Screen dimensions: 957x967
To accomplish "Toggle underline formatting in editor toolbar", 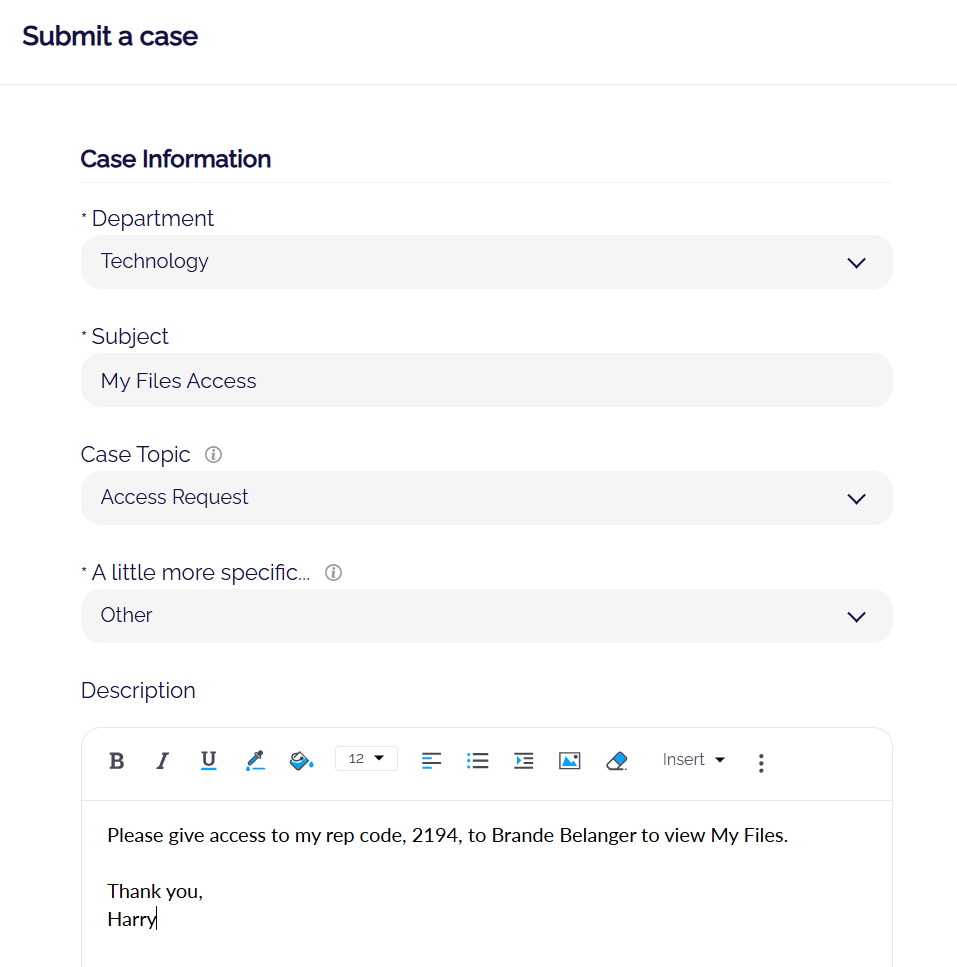I will coord(208,761).
